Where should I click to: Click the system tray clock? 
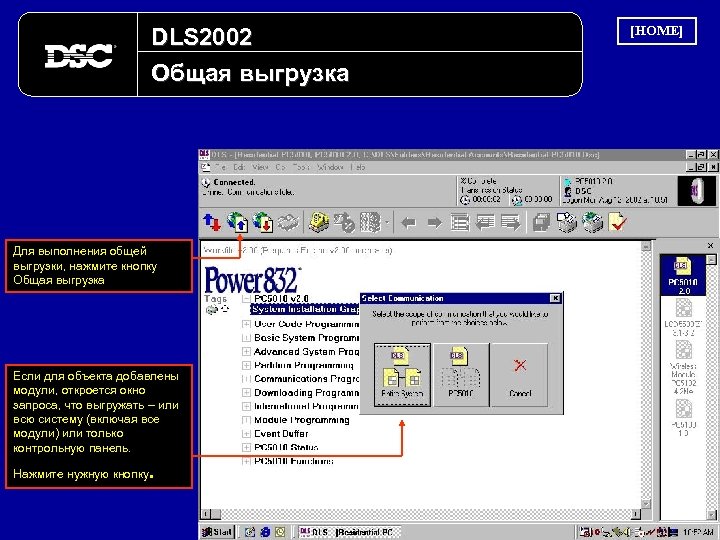pyautogui.click(x=697, y=532)
